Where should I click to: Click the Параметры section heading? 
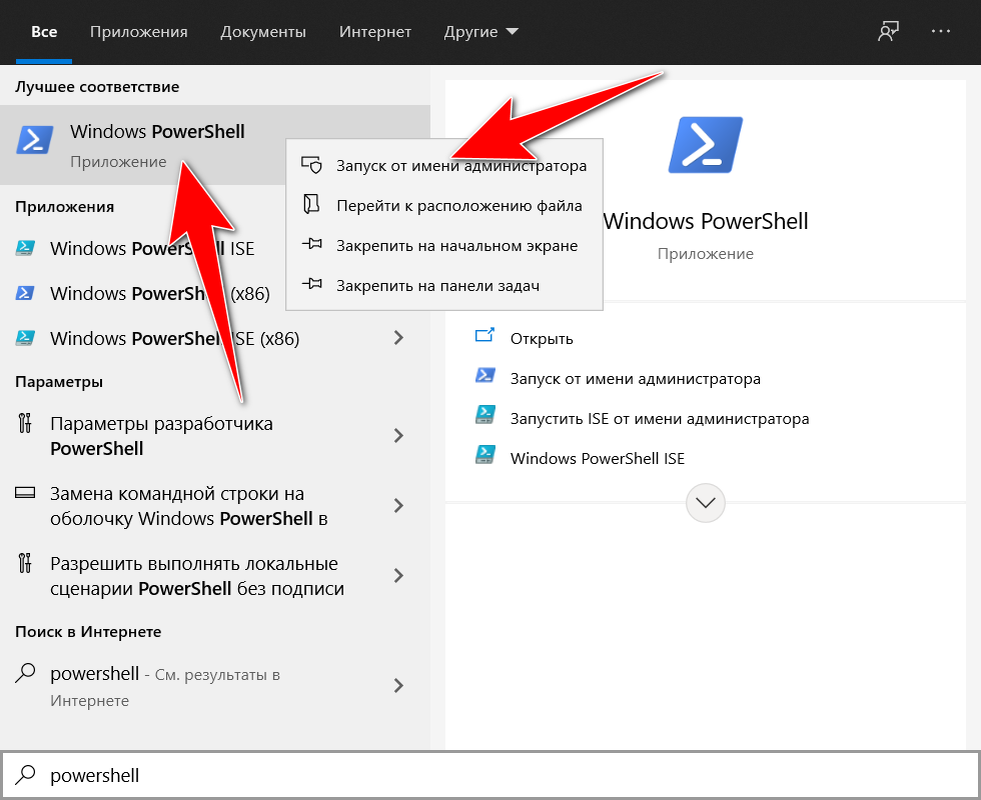[59, 382]
